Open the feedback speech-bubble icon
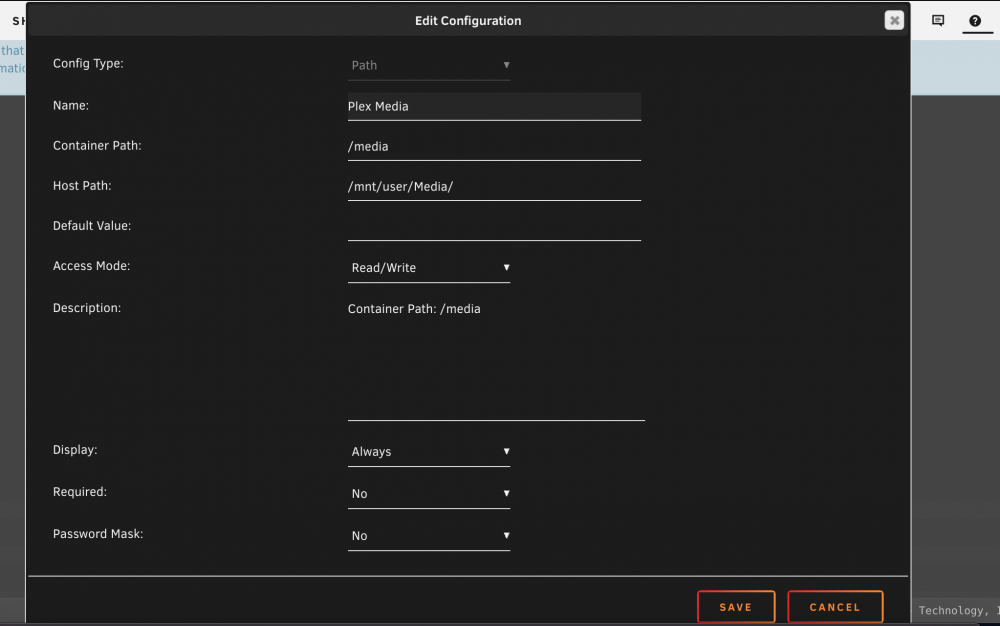Screen dimensions: 1000x626 pyautogui.click(x=938, y=20)
